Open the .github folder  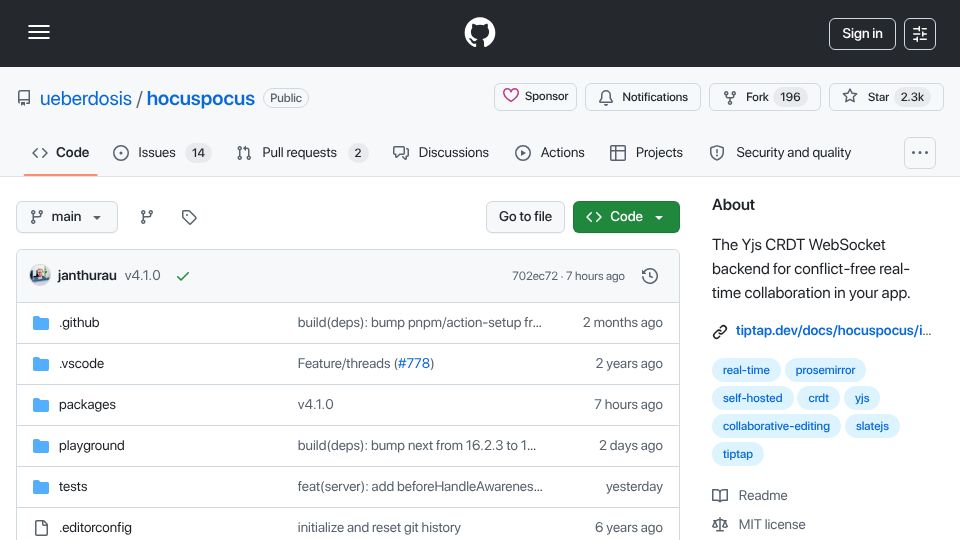(79, 323)
